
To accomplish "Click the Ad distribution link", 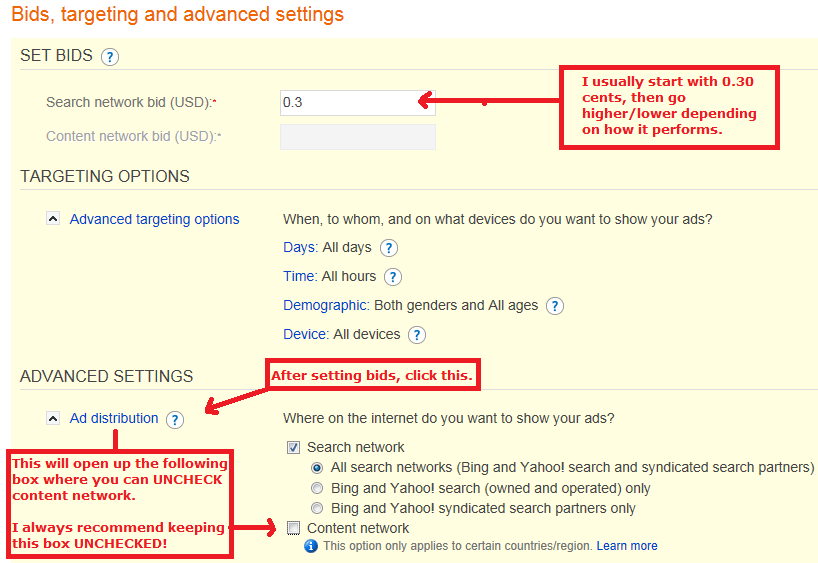I will (x=114, y=419).
